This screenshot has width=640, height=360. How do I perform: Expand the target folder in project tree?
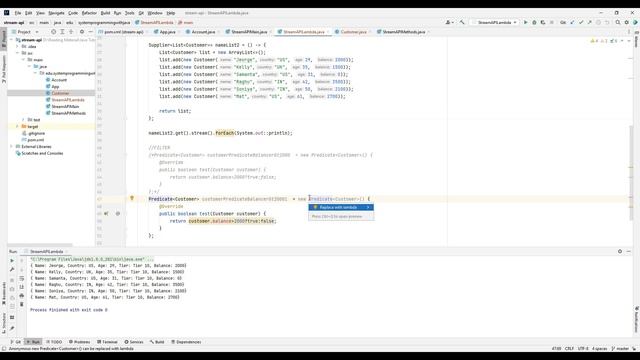click(x=18, y=127)
